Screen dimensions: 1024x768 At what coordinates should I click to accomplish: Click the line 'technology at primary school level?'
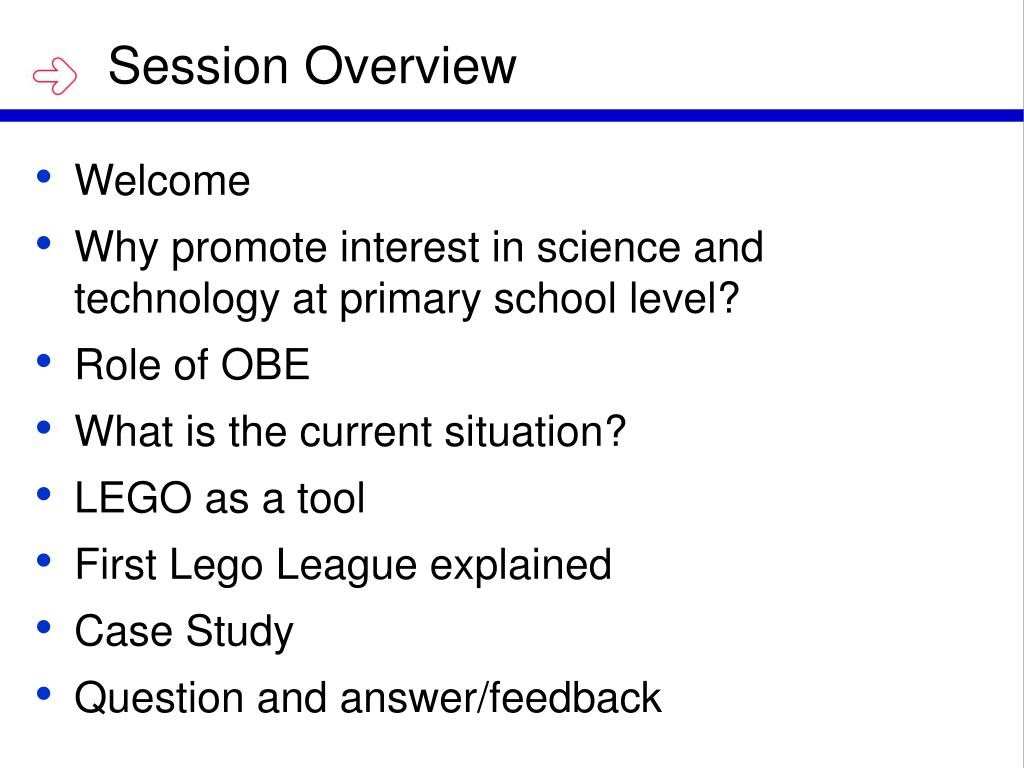coord(406,300)
